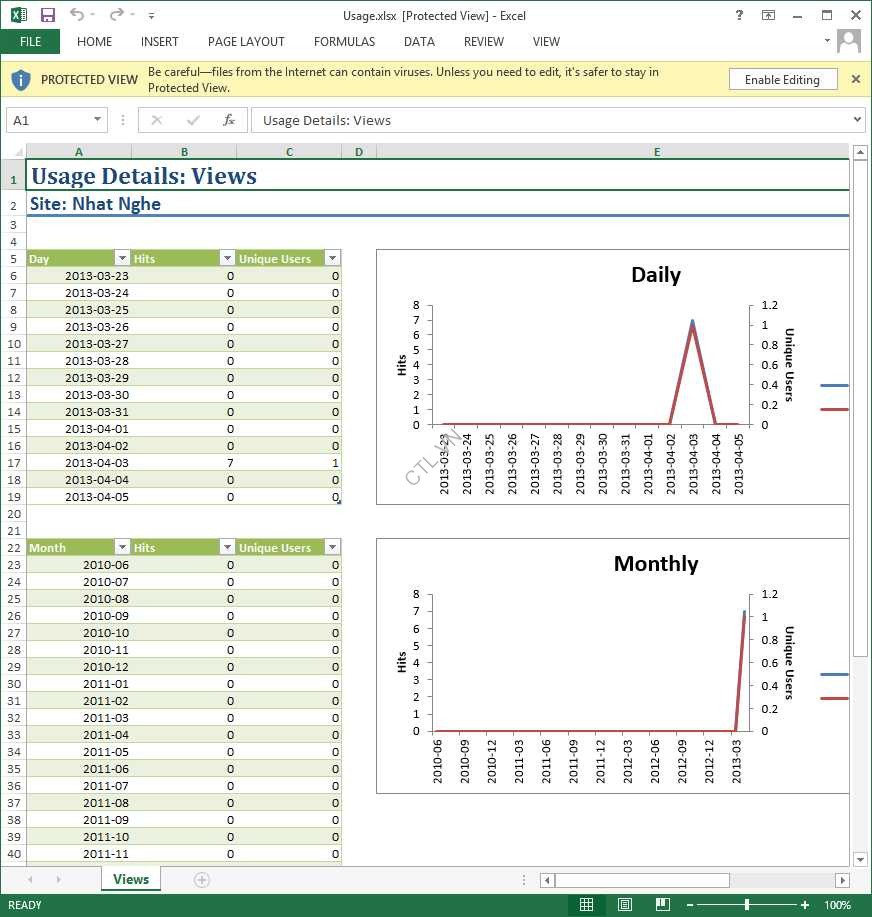Open the Month column filter dropdown
Screen dimensions: 872x917
tap(122, 548)
